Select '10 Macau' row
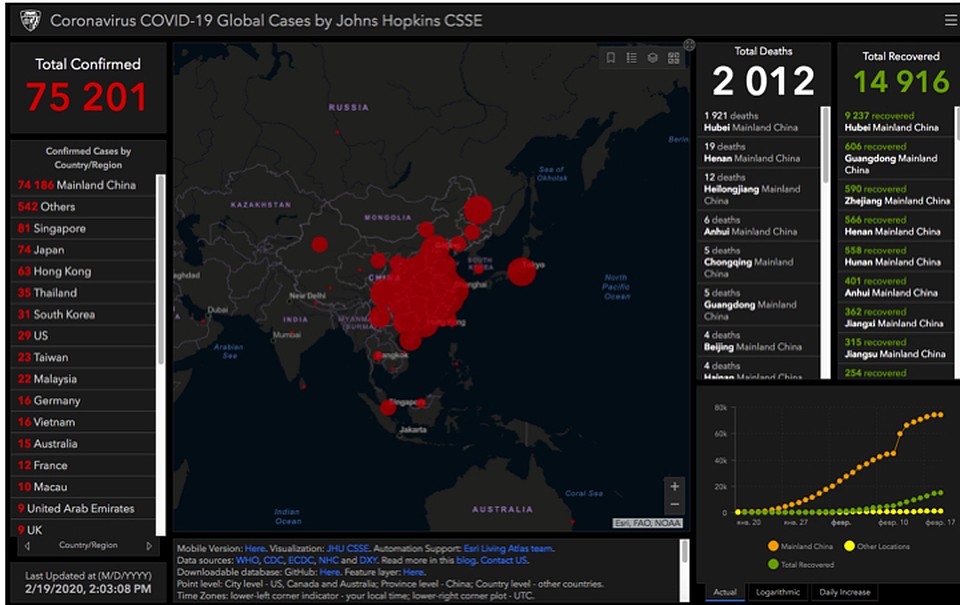The width and height of the screenshot is (960, 605). [83, 487]
